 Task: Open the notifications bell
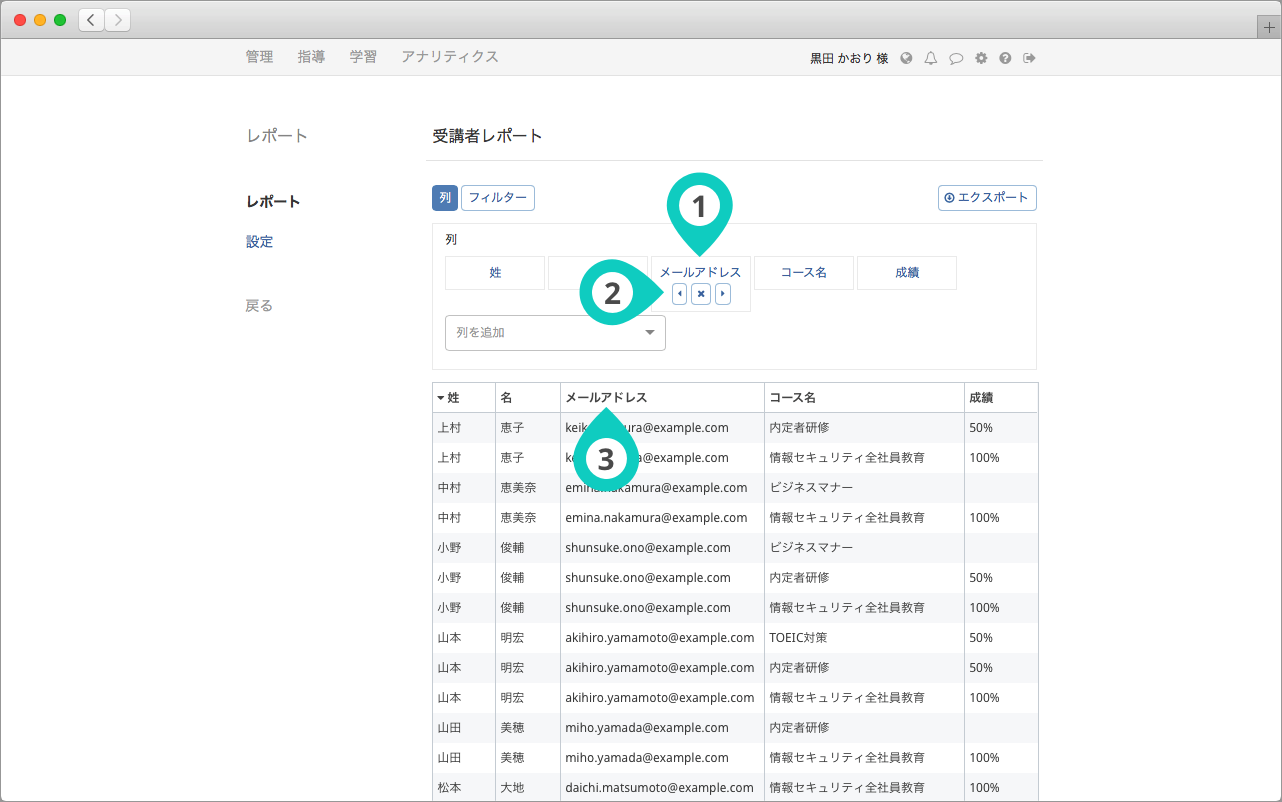[931, 58]
